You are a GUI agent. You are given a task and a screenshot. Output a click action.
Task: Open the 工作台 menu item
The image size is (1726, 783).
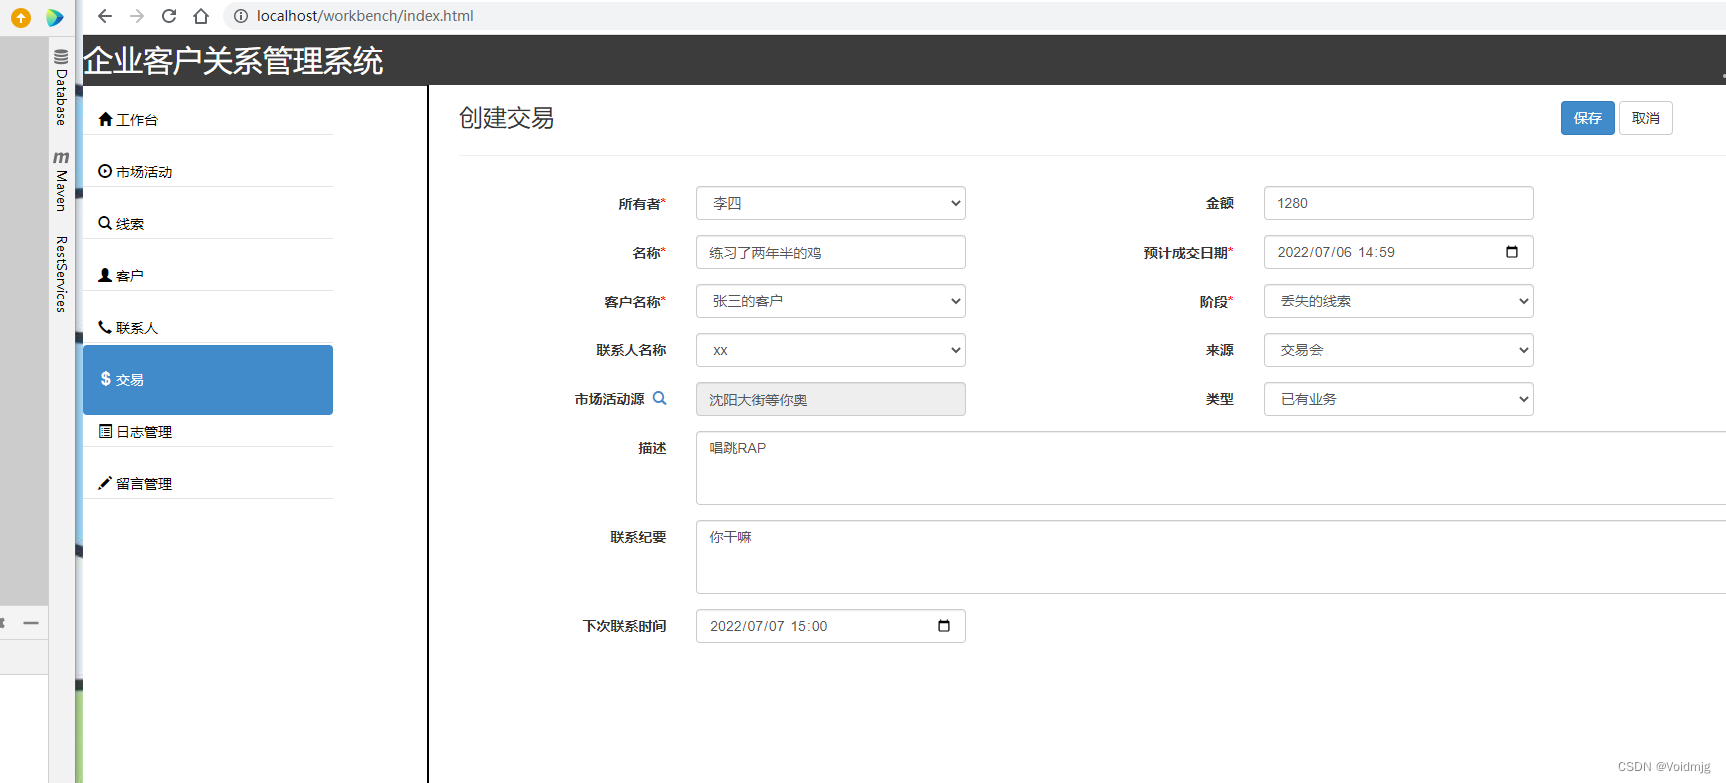point(208,119)
